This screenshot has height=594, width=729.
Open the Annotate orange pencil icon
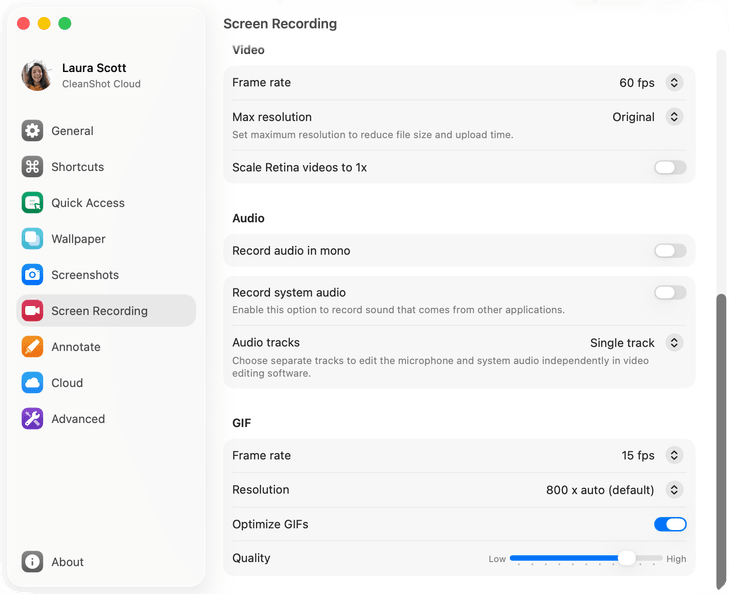(32, 347)
